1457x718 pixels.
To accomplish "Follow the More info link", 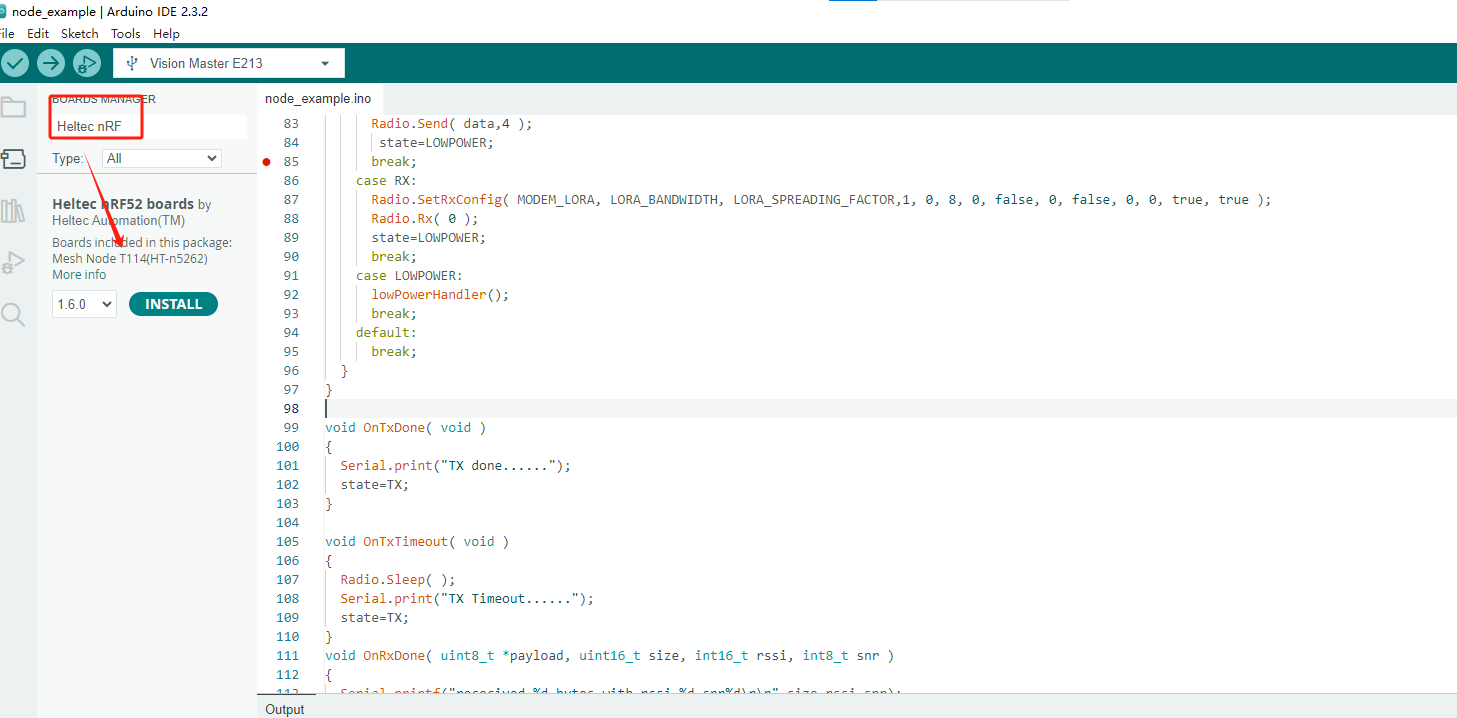I will click(x=79, y=275).
